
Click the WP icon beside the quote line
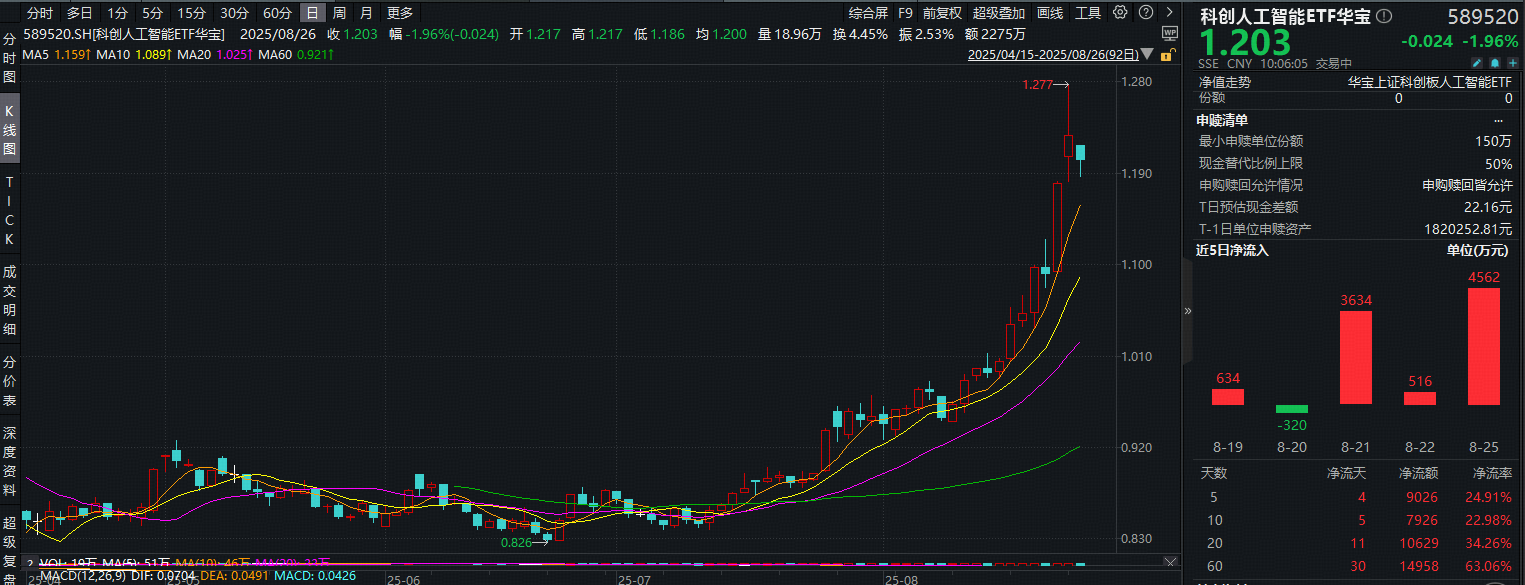click(1170, 33)
